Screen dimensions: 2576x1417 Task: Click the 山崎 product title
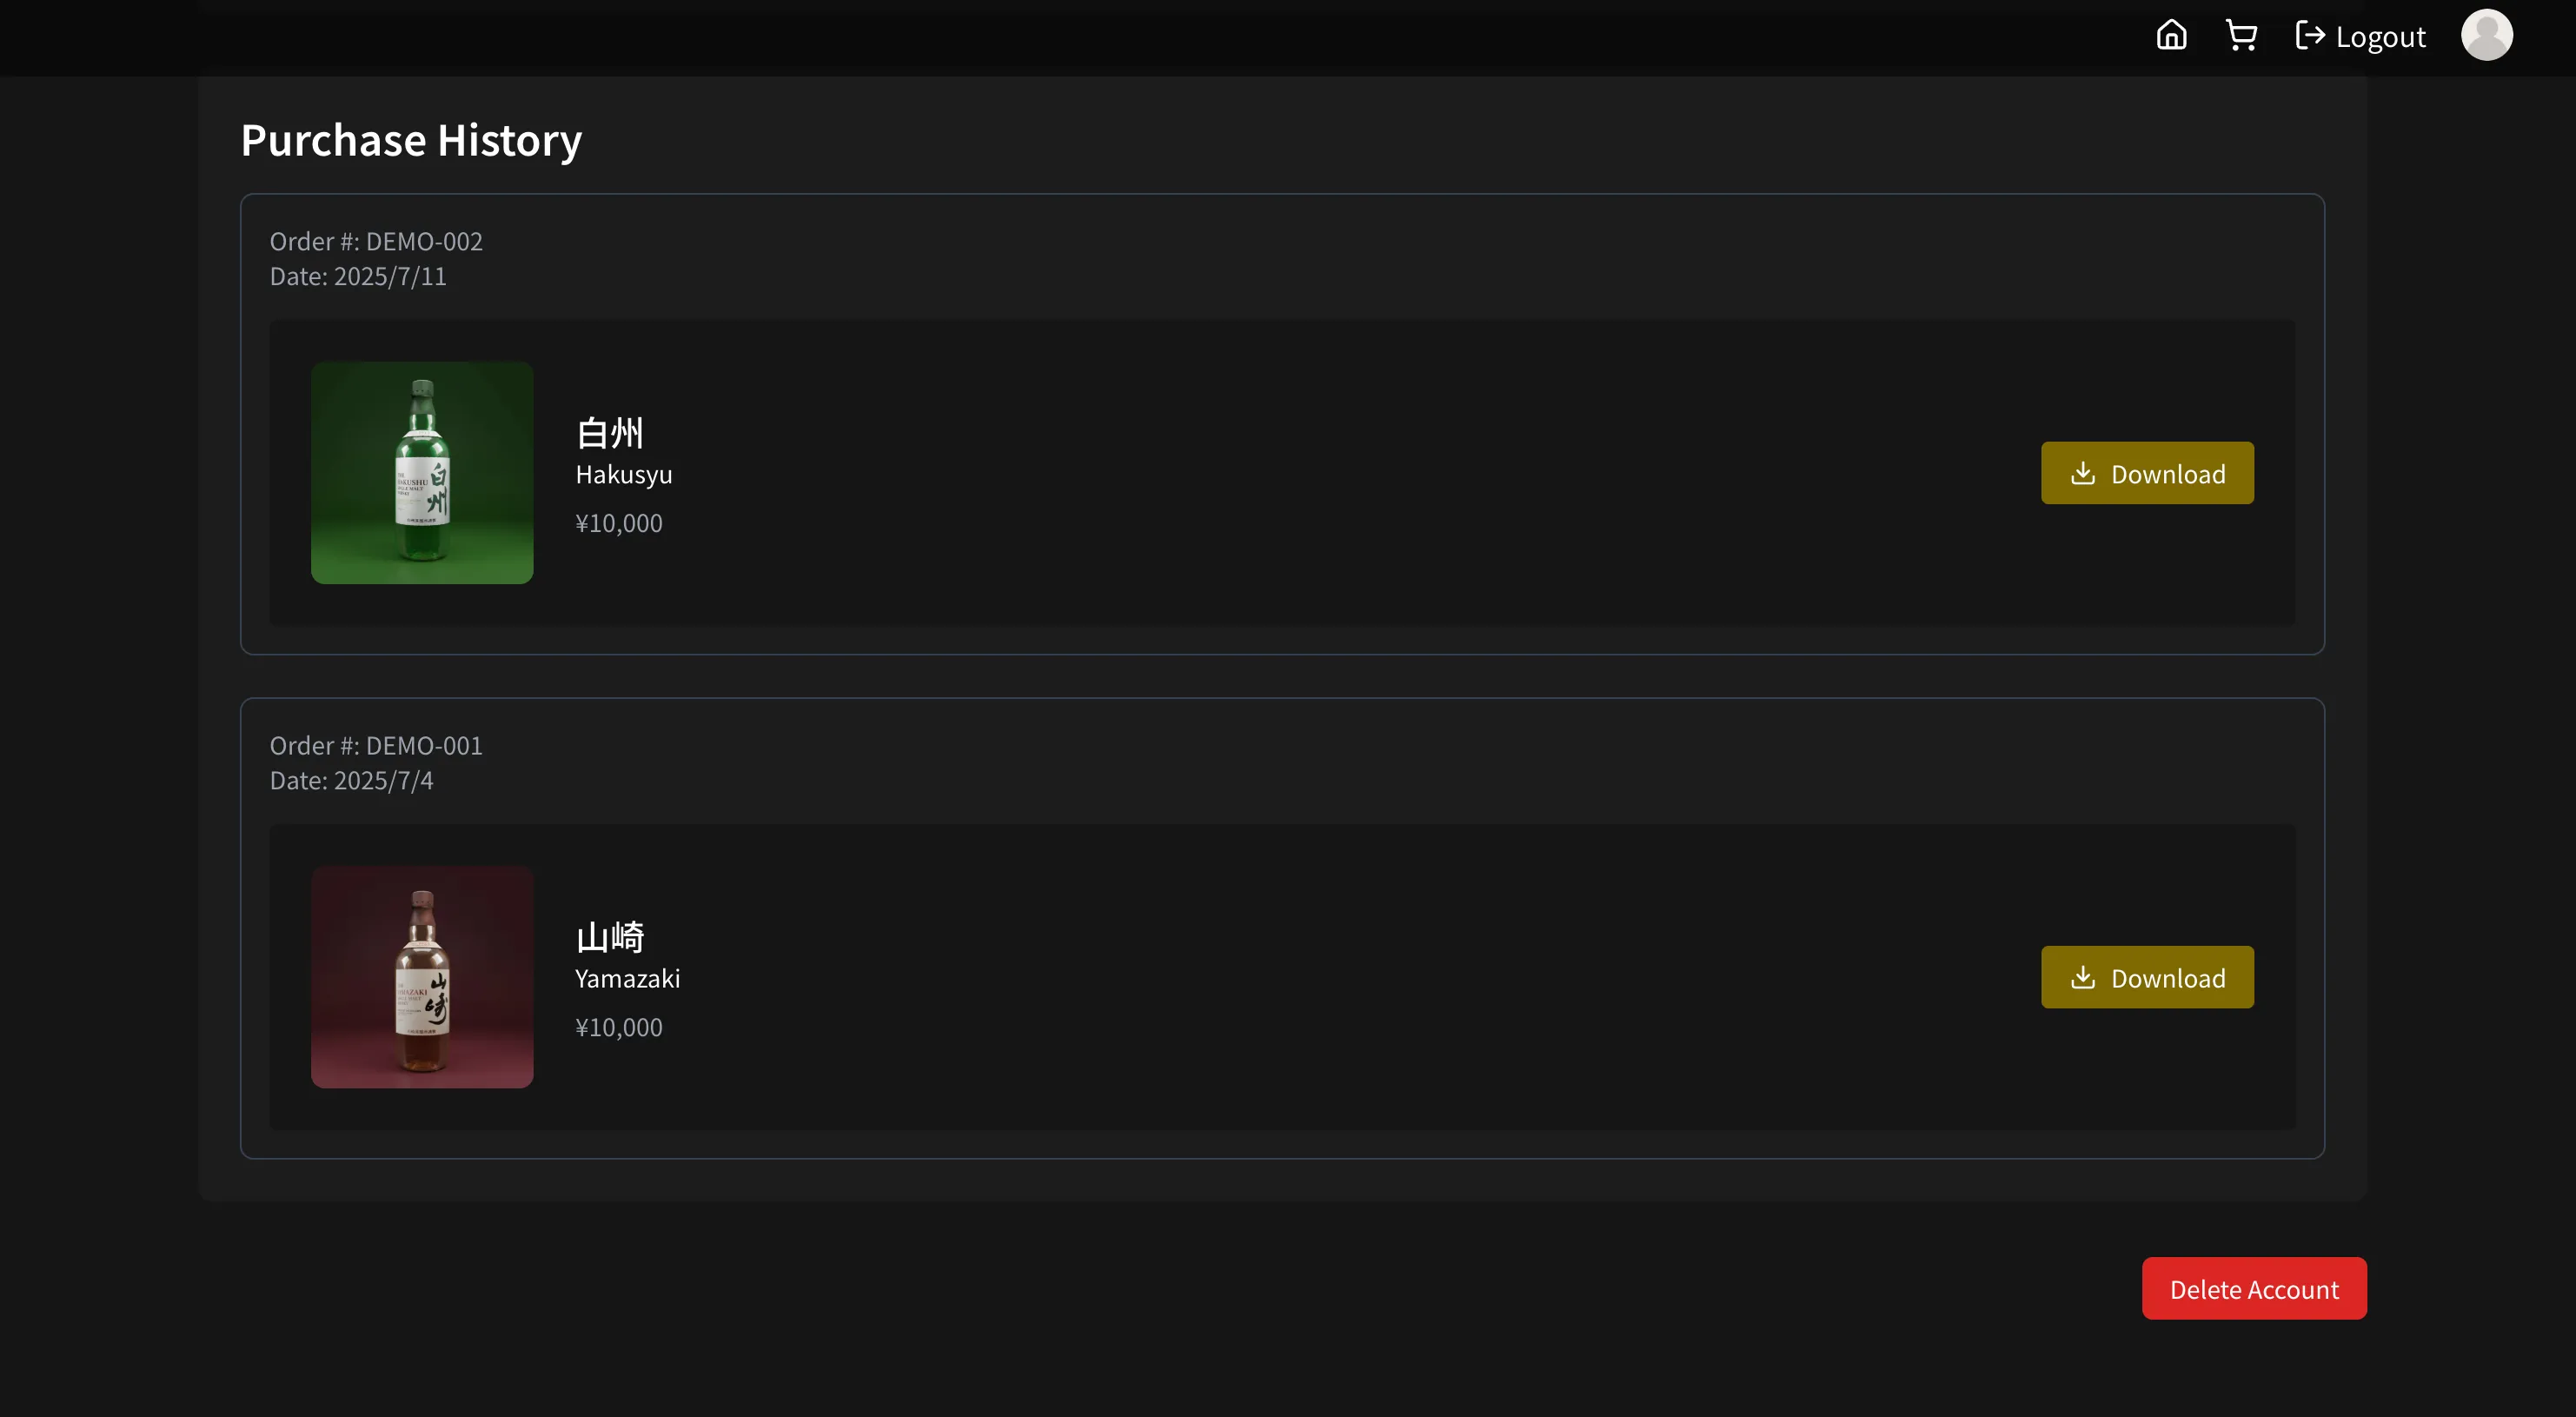[x=610, y=937]
